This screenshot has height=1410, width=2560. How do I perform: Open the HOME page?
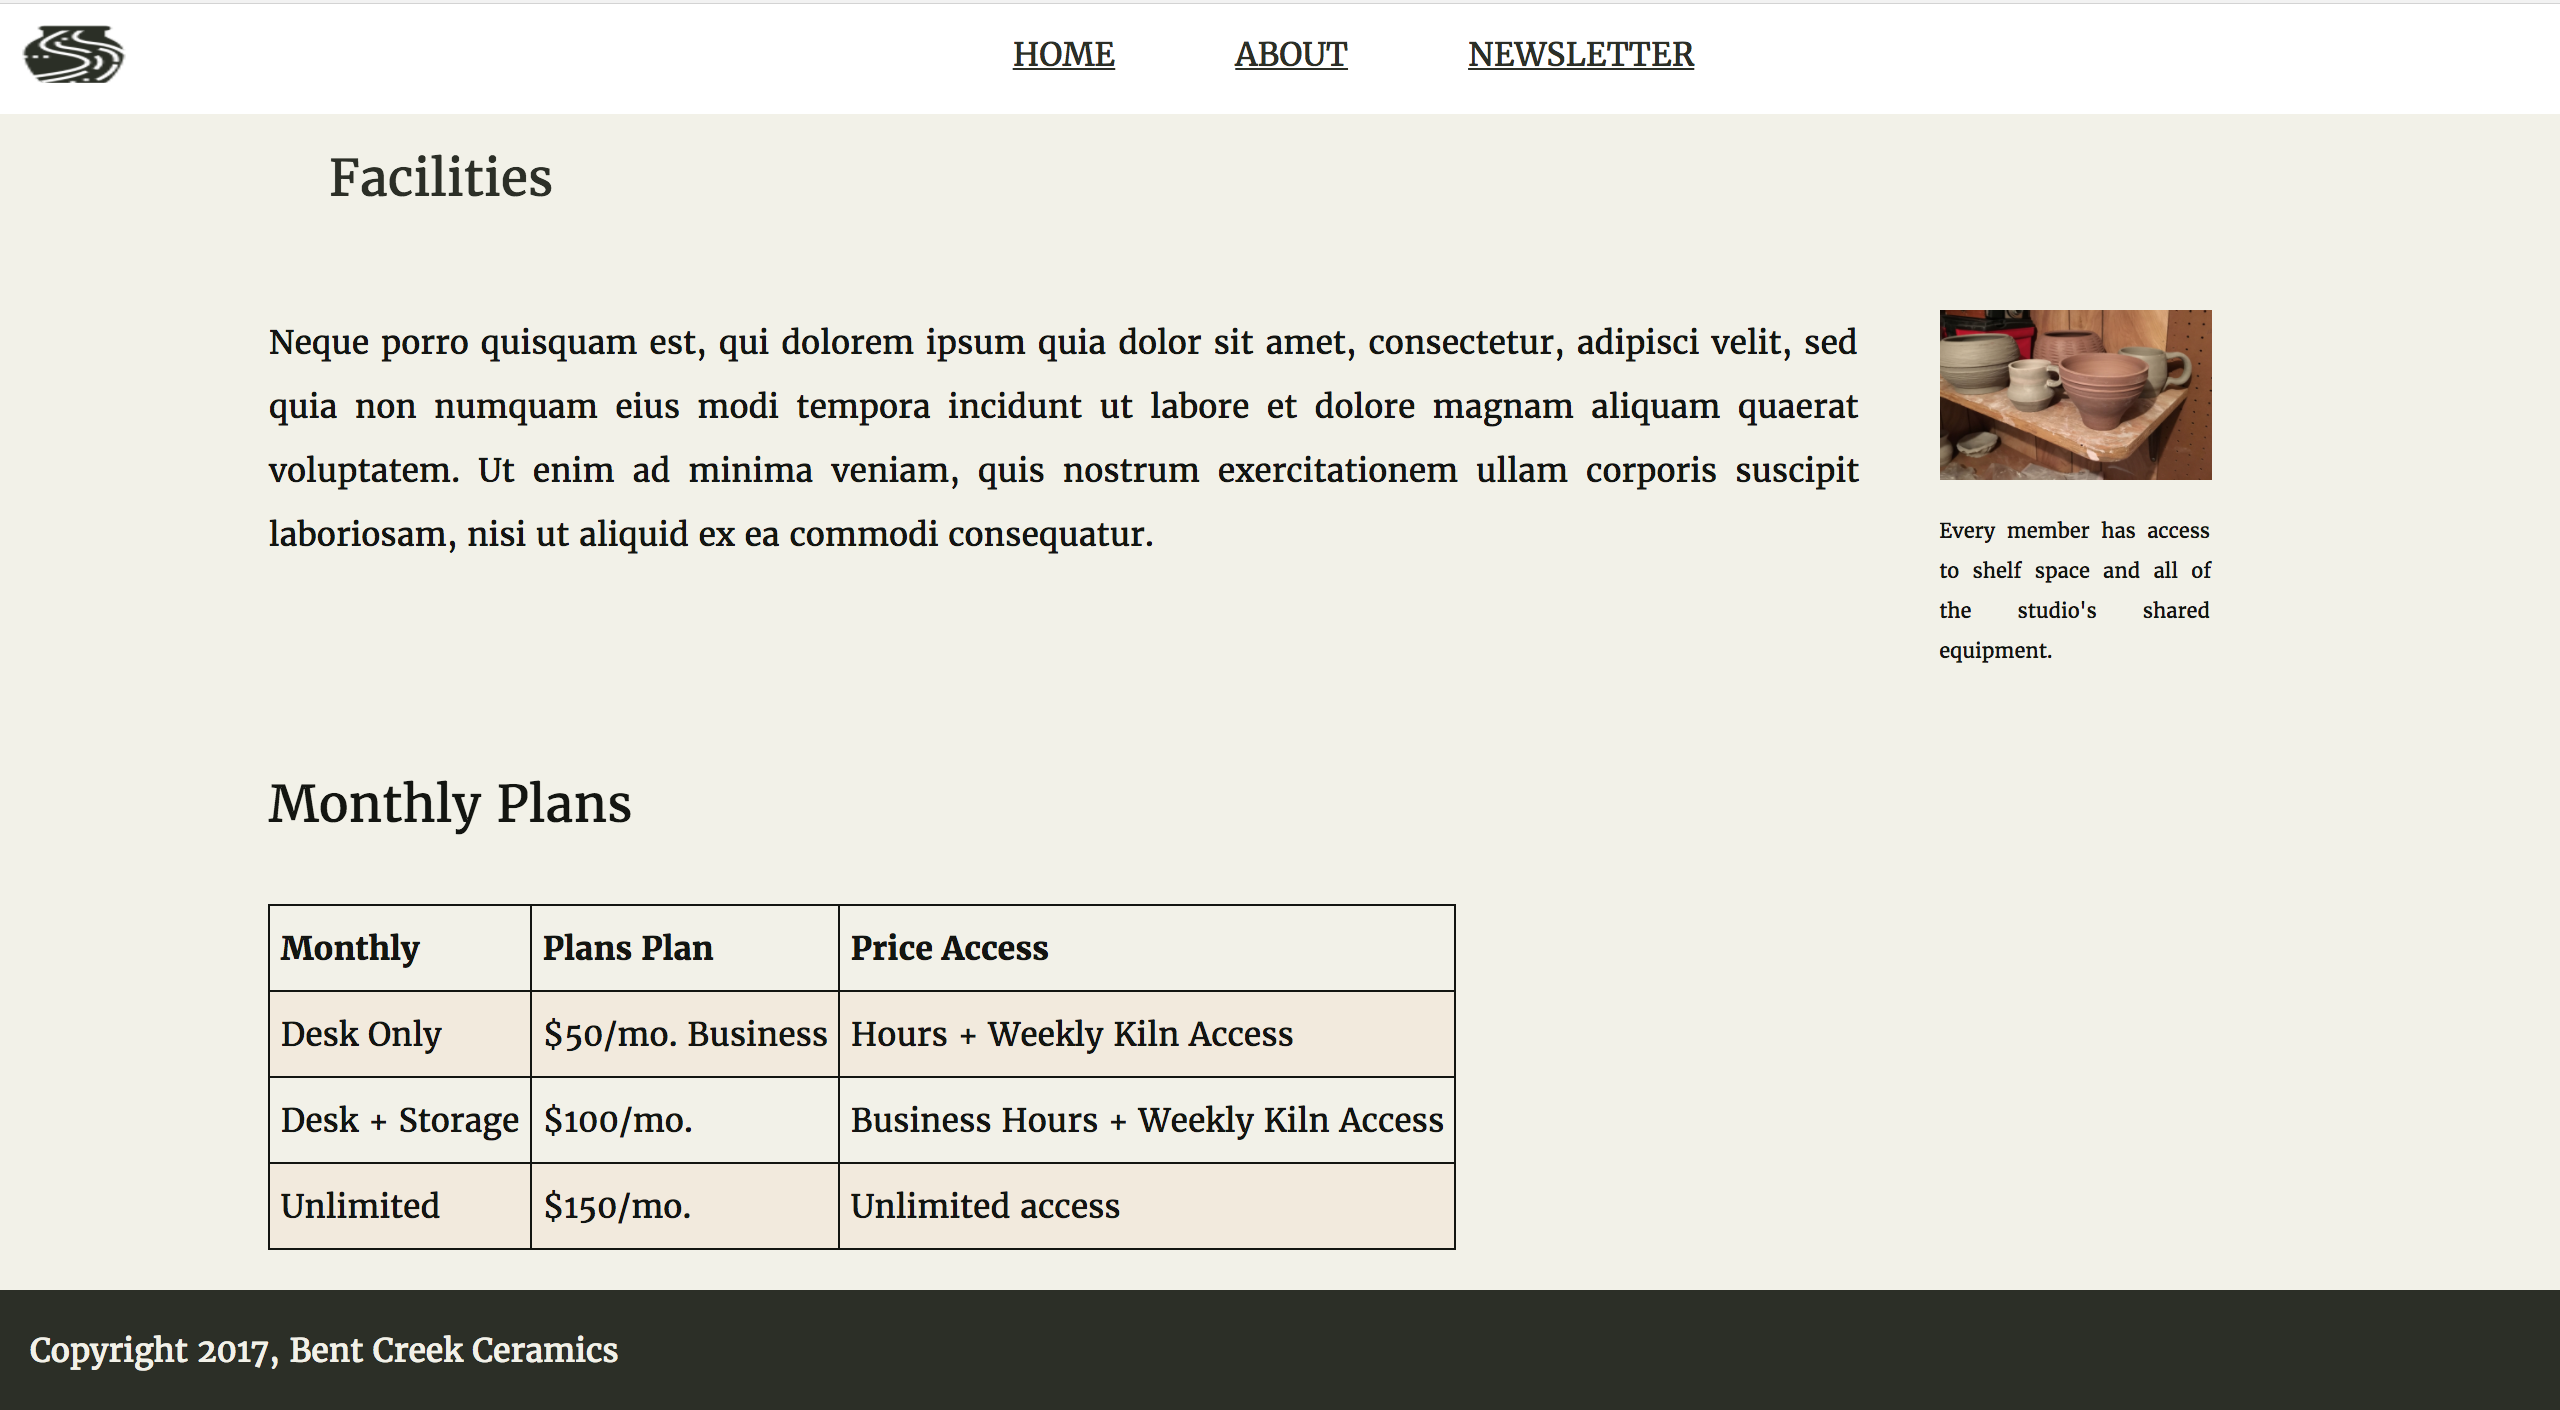1063,55
